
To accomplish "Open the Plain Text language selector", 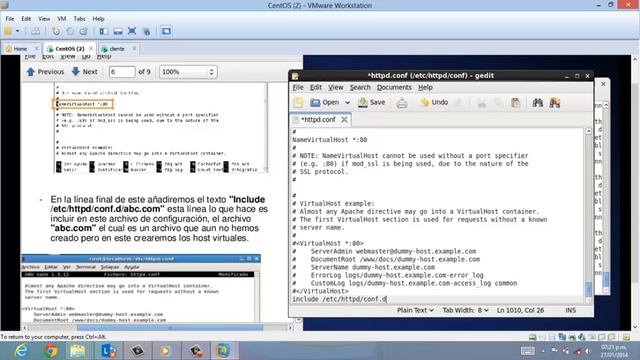I will 415,310.
